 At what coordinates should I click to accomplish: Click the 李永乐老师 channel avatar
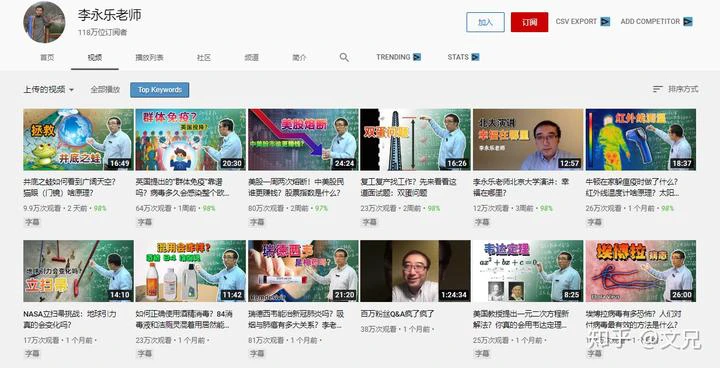point(45,22)
